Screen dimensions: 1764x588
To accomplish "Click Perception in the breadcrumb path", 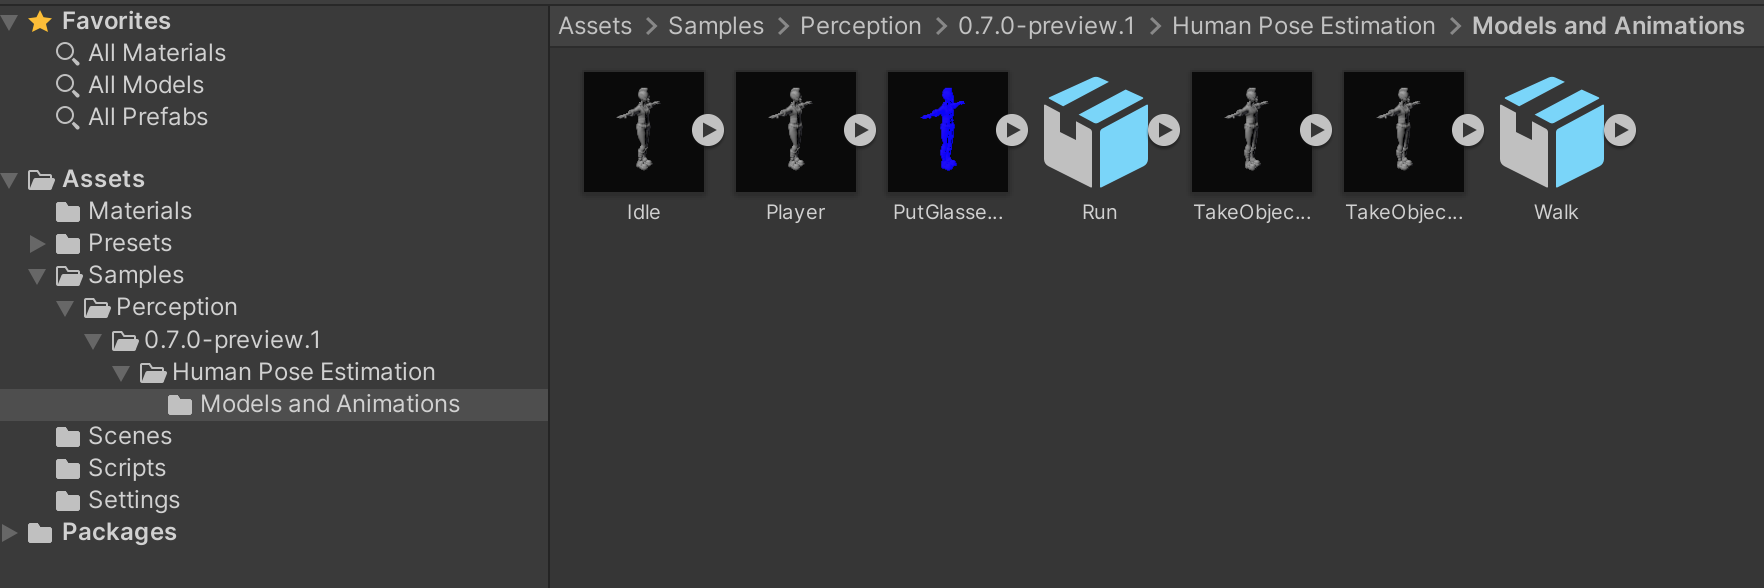I will point(860,26).
